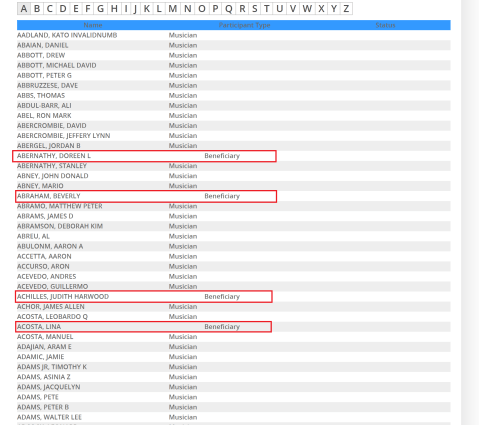479x425 pixels.
Task: Click Beneficiary type for ABERNATHY, DOREEN L
Action: 222,156
